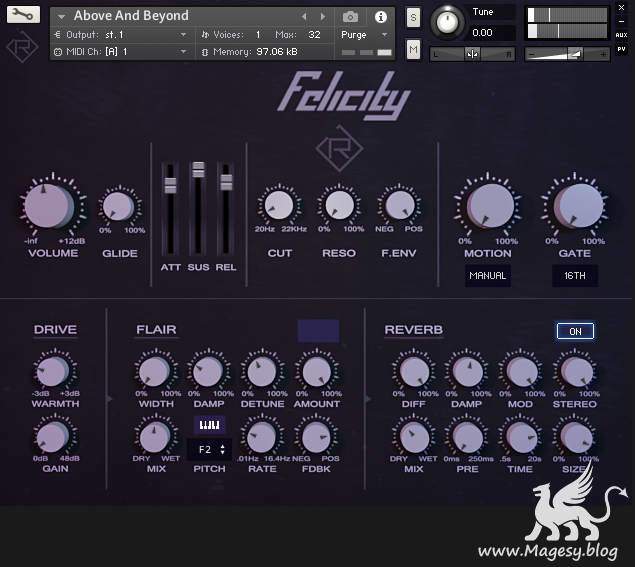This screenshot has height=567, width=635.
Task: Click the Max voices value 32
Action: [314, 35]
